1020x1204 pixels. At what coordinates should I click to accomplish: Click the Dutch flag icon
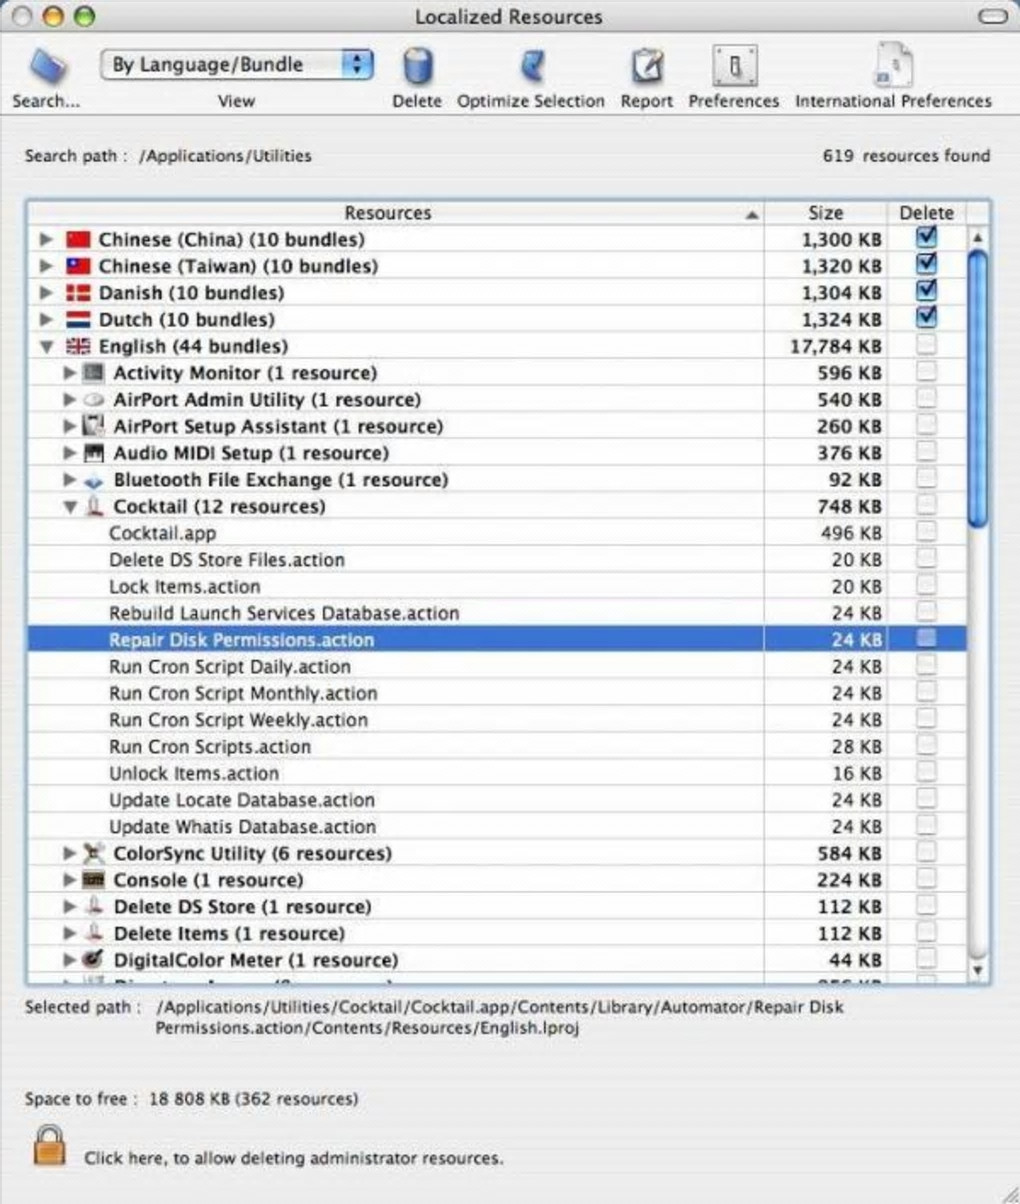click(78, 320)
